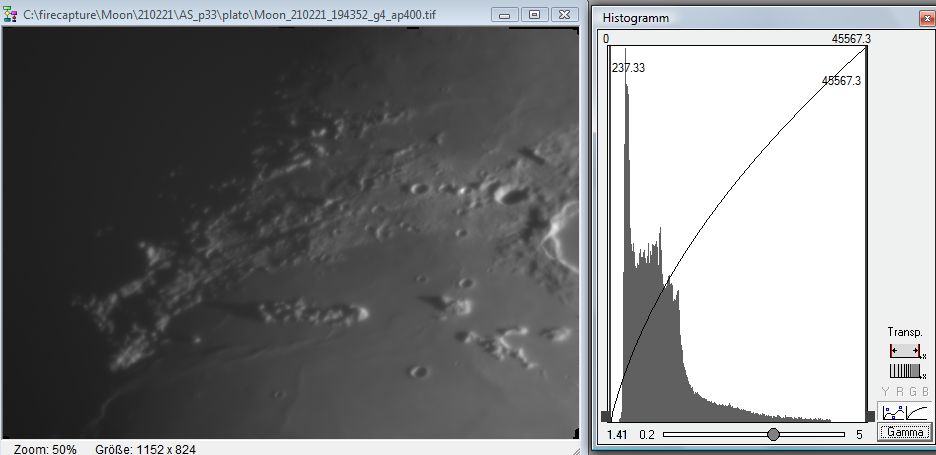Screen dimensions: 936x455
Task: Click the Zoom: 50% status text
Action: (45, 449)
